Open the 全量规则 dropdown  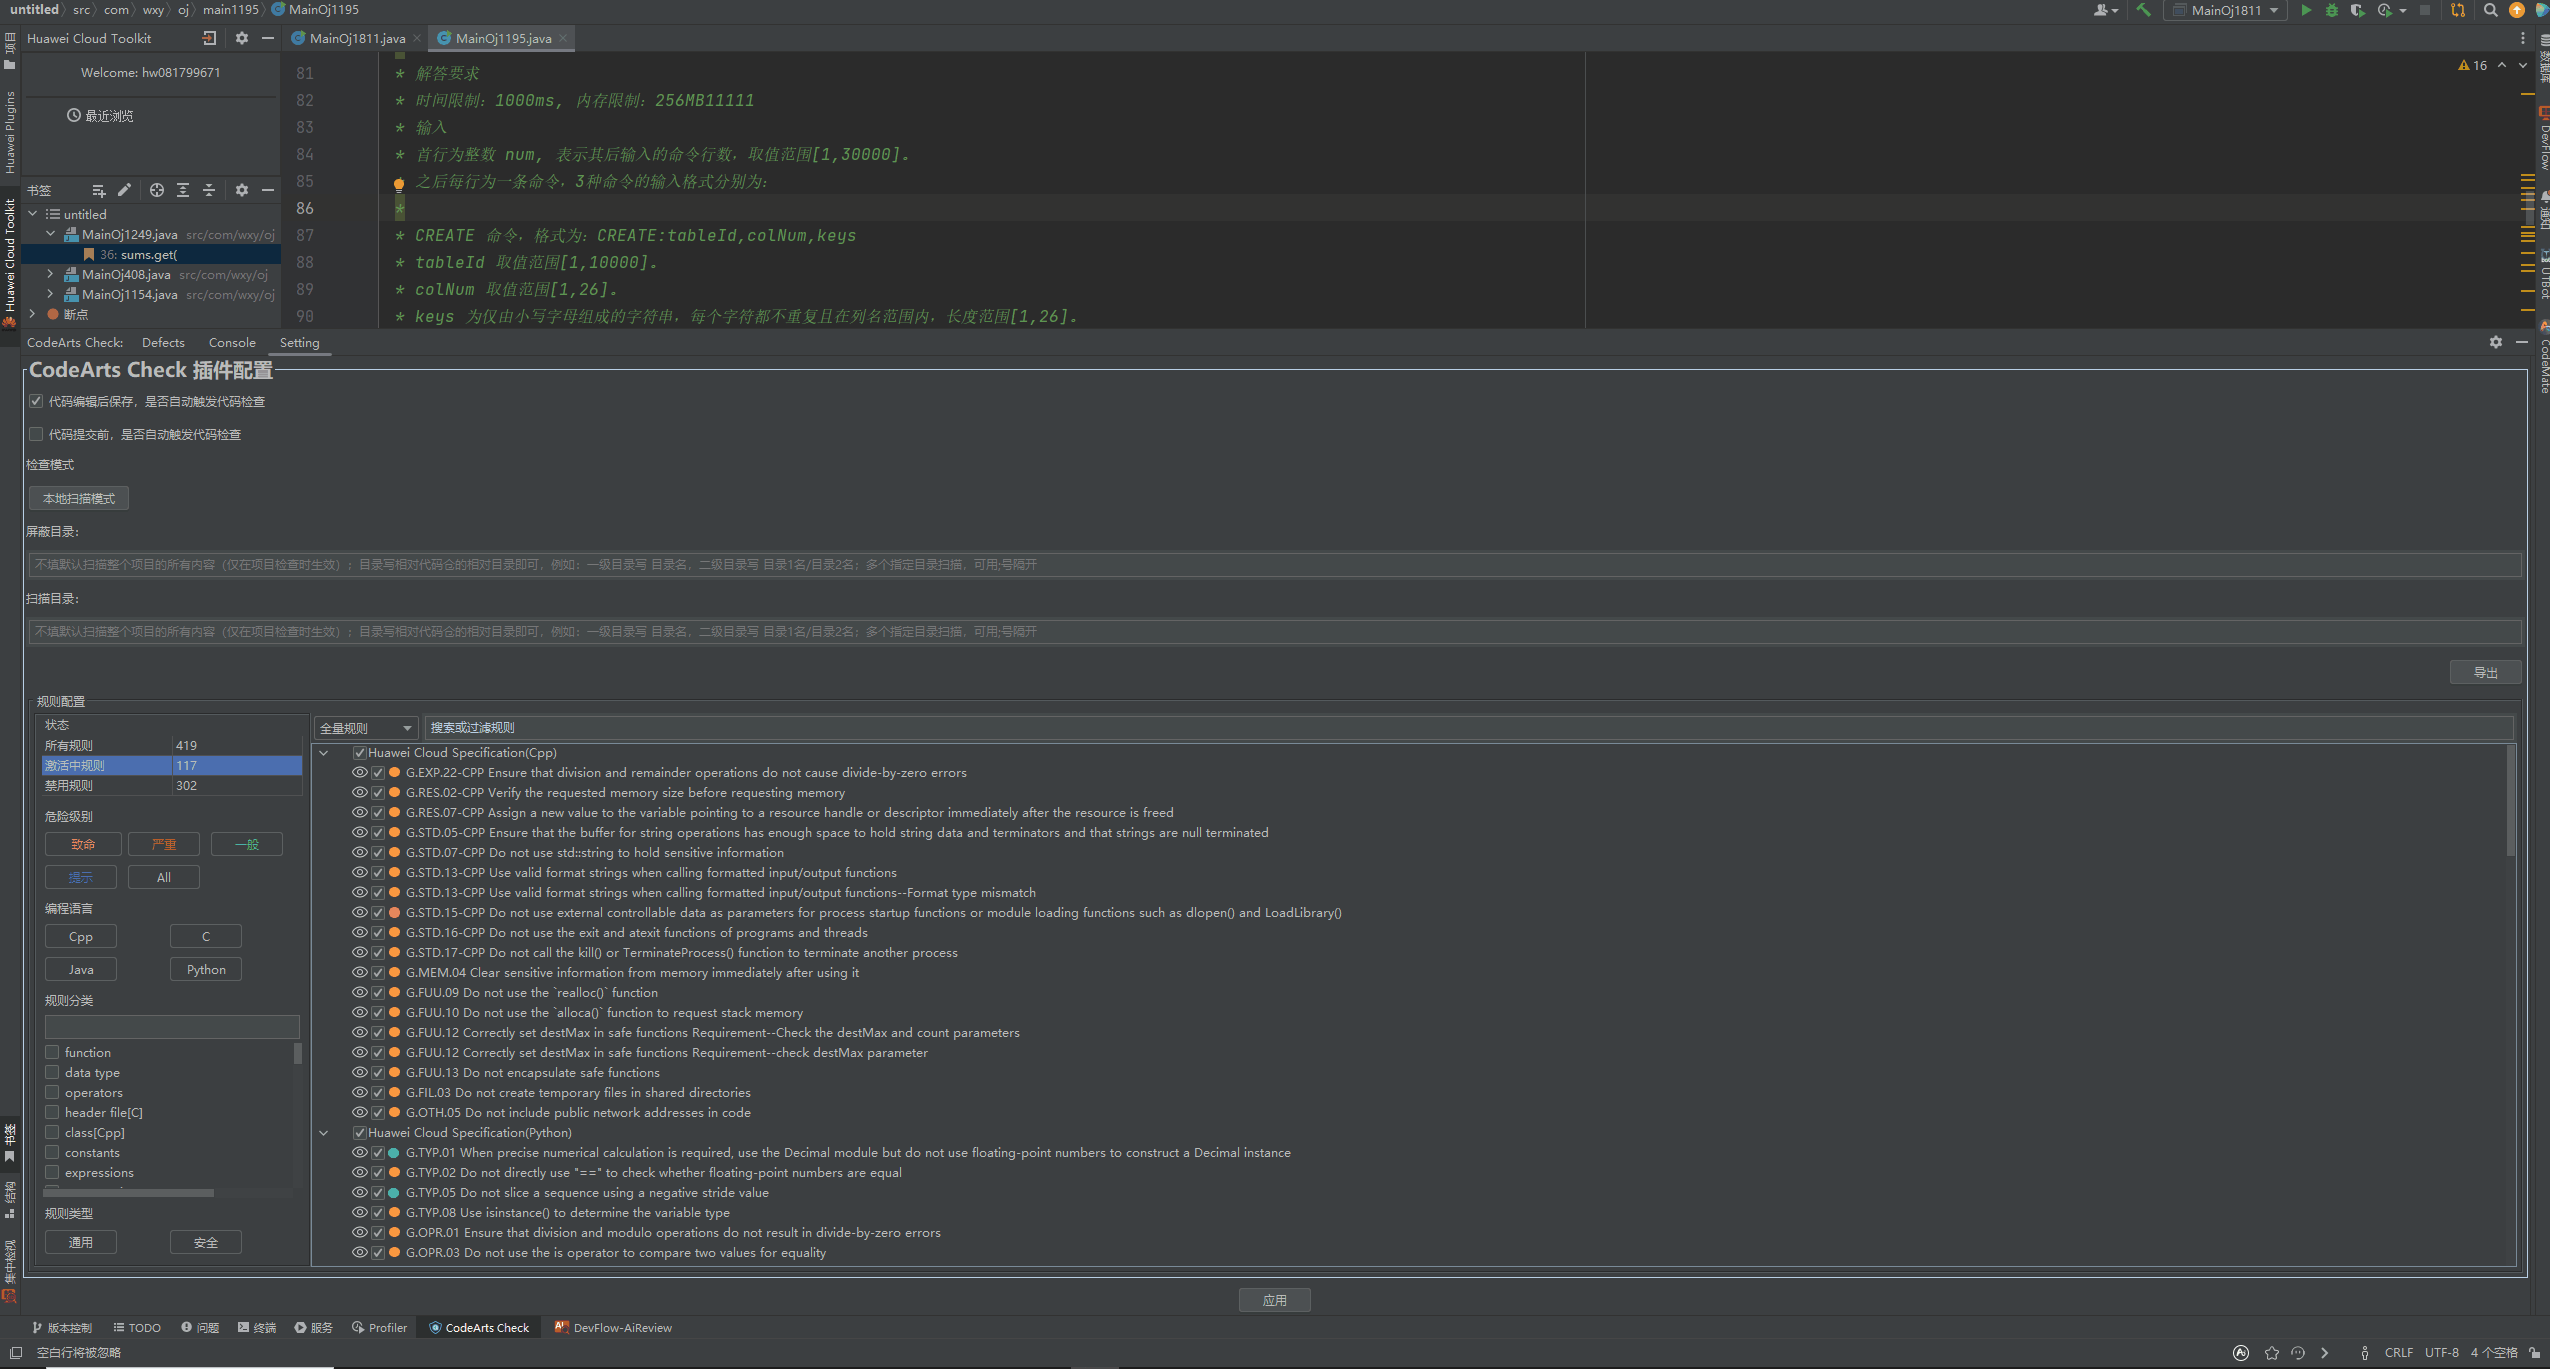pos(365,728)
